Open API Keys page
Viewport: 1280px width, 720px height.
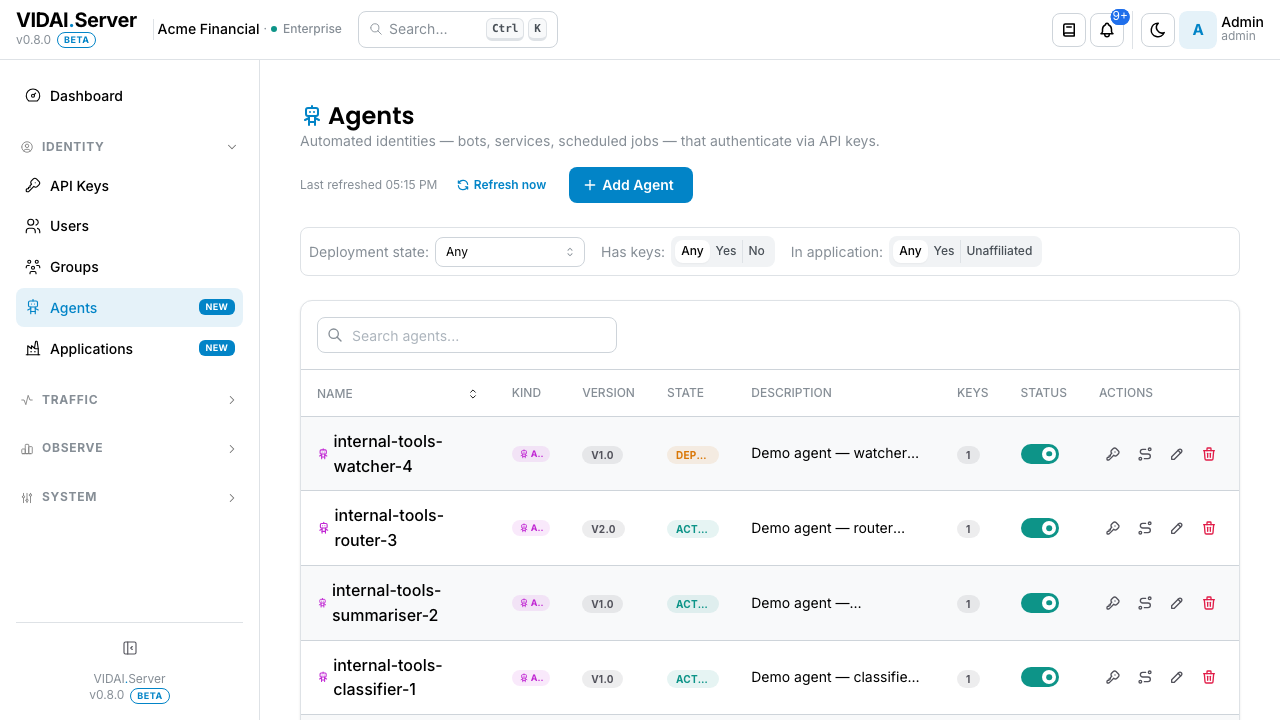tap(129, 186)
